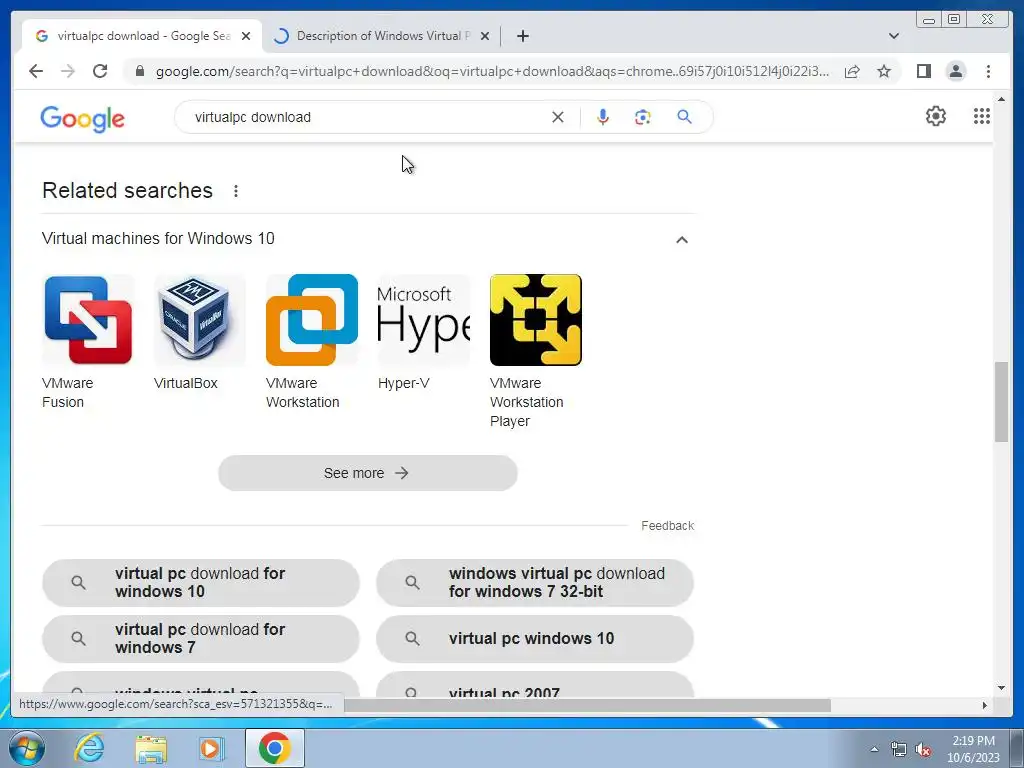Click the horizontal scrollbar thumb
The image size is (1024, 768).
588,705
